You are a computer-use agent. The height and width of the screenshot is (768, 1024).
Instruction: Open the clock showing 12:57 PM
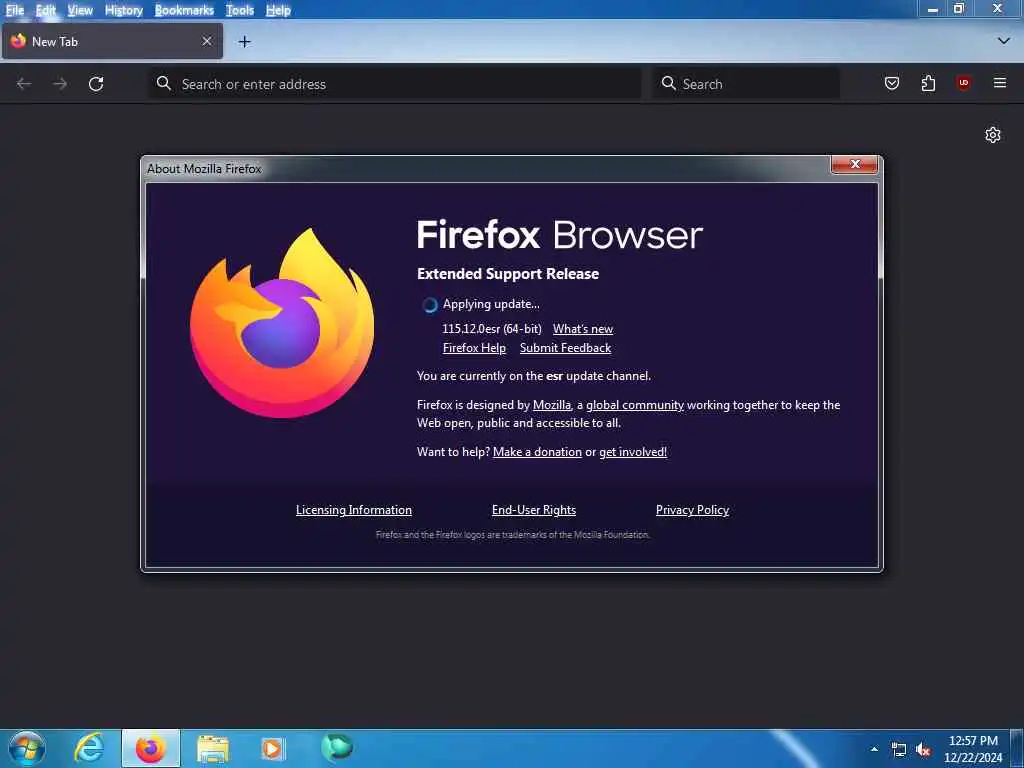point(973,749)
